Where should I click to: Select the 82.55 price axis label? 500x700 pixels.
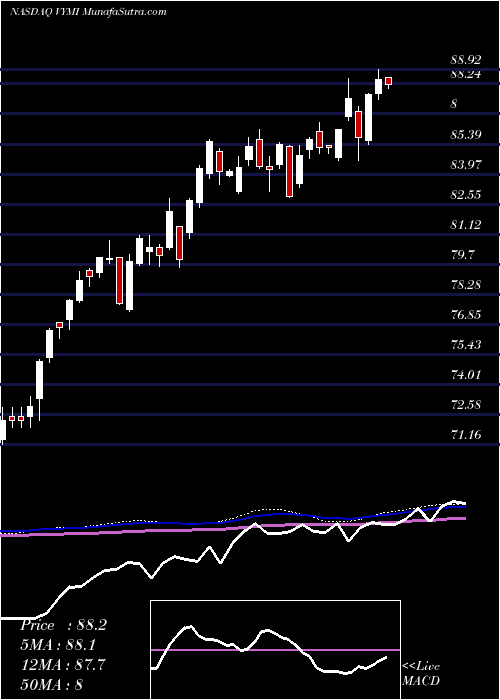pyautogui.click(x=466, y=195)
